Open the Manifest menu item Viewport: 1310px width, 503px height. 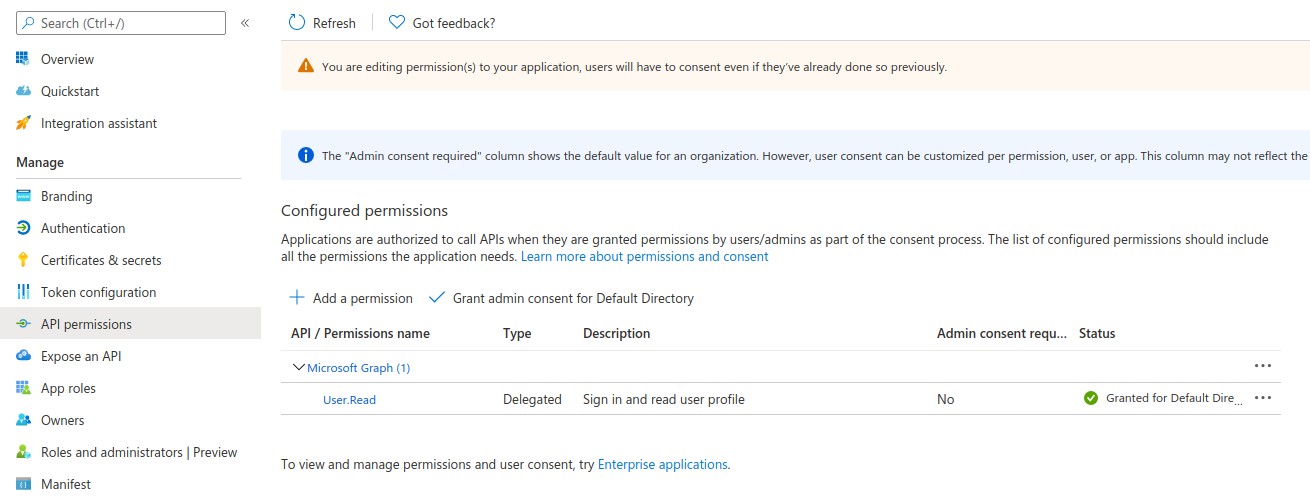tap(66, 484)
